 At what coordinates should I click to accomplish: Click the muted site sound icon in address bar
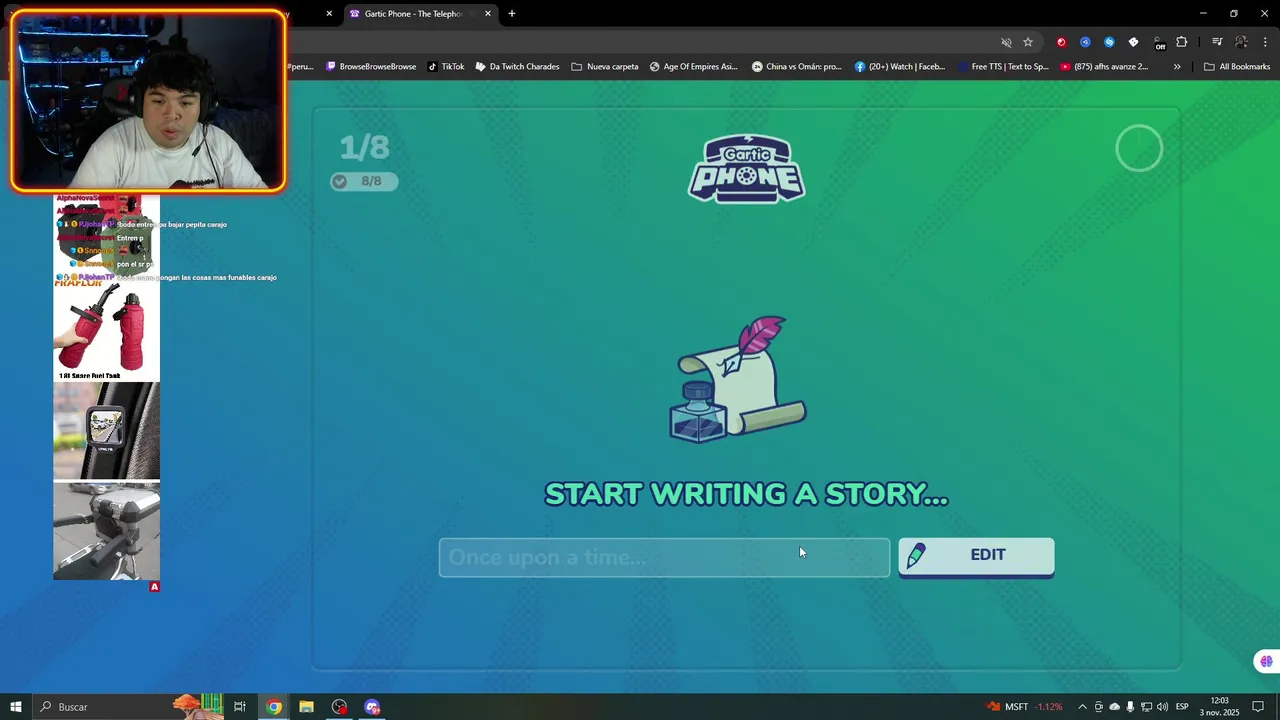click(1006, 42)
